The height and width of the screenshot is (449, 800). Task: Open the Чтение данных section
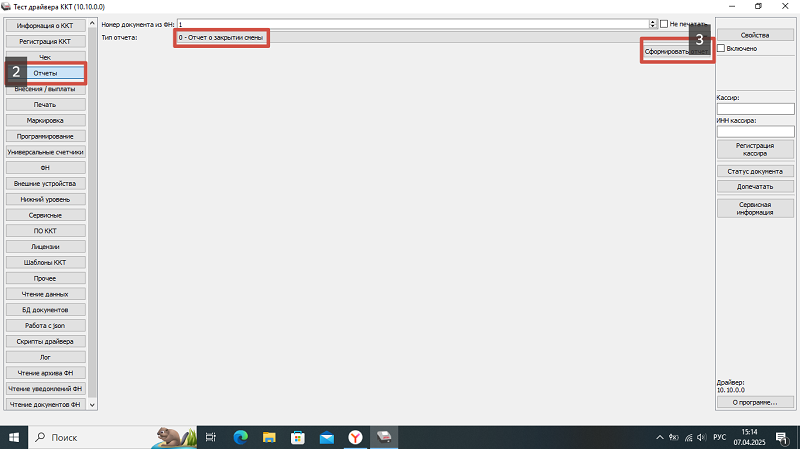coord(45,294)
